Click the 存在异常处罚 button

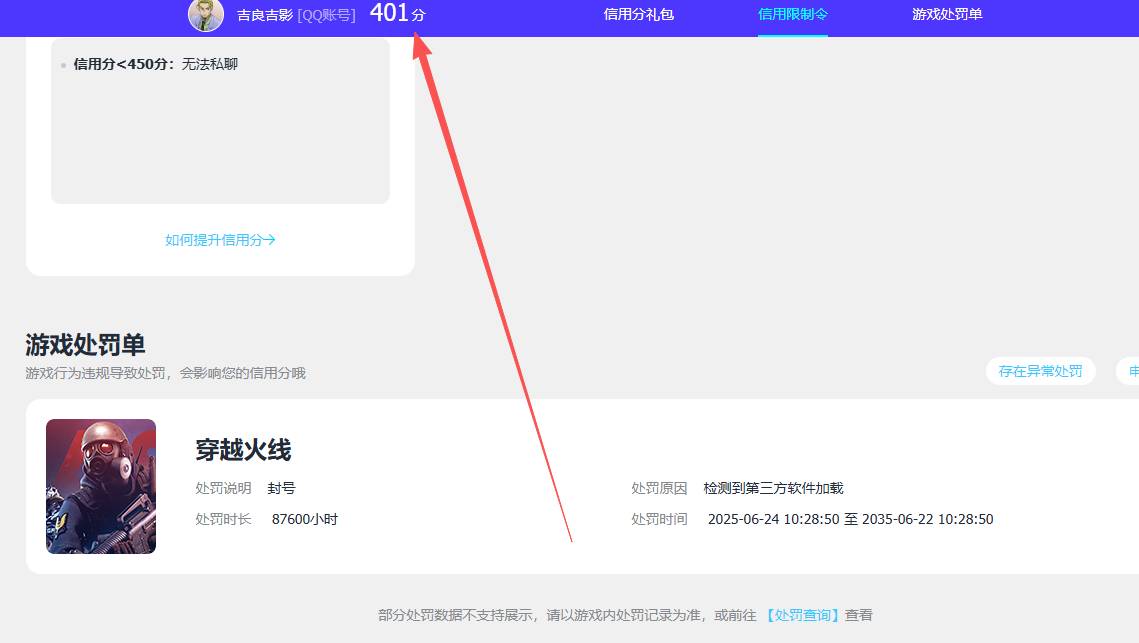(x=1040, y=370)
